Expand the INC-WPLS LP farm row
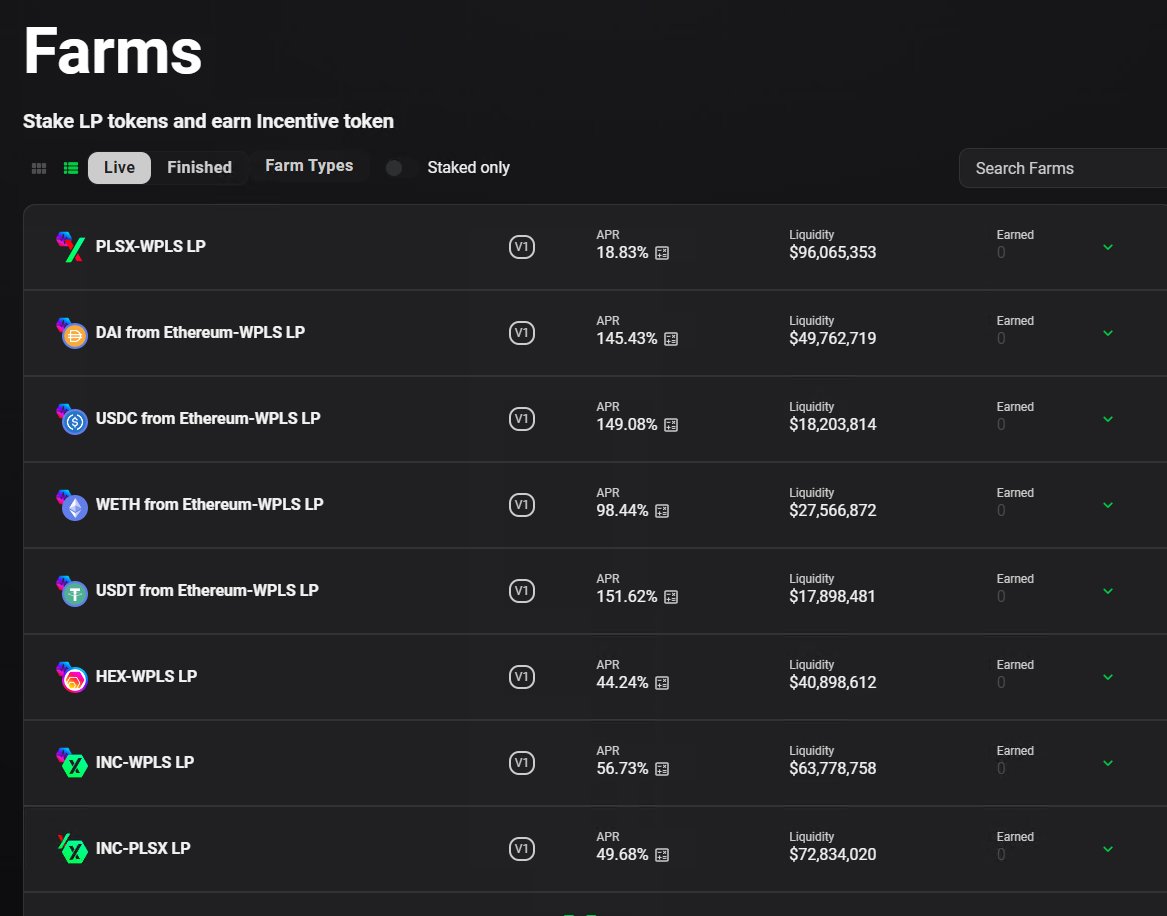The image size is (1167, 916). click(x=1107, y=763)
